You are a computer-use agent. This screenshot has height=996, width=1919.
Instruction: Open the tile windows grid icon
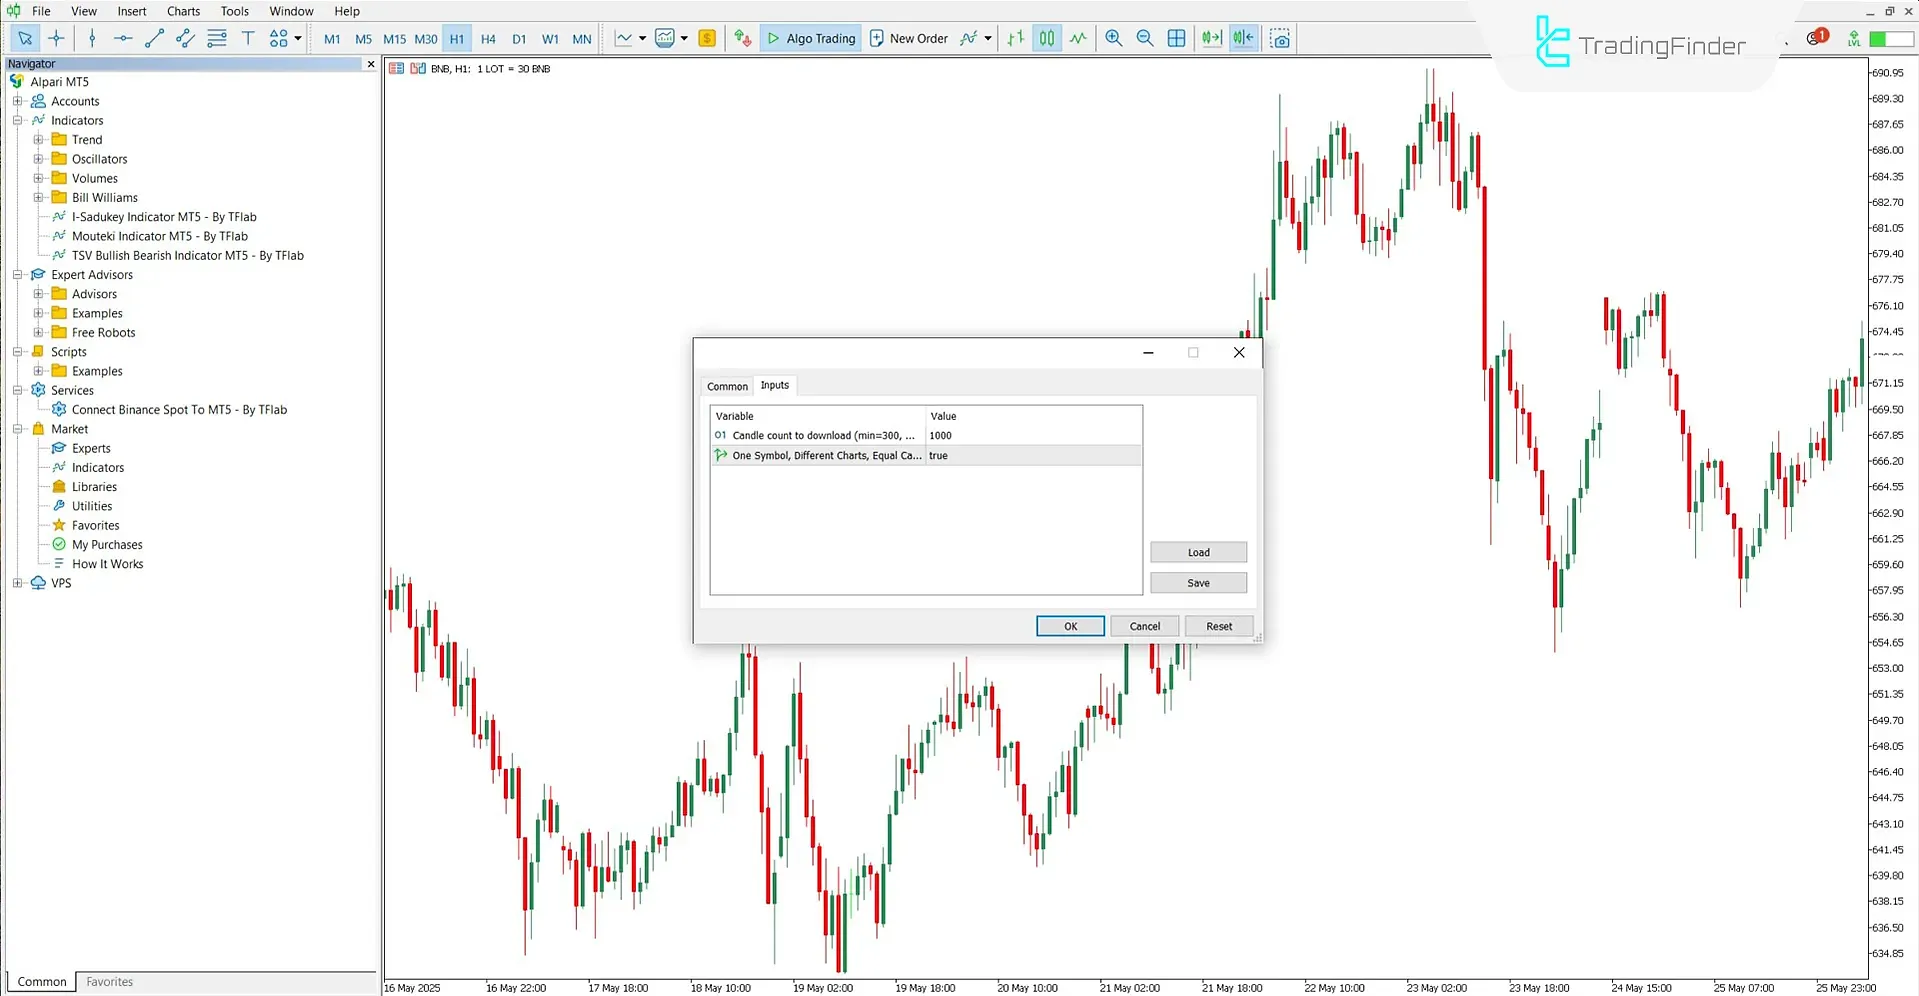[1176, 38]
